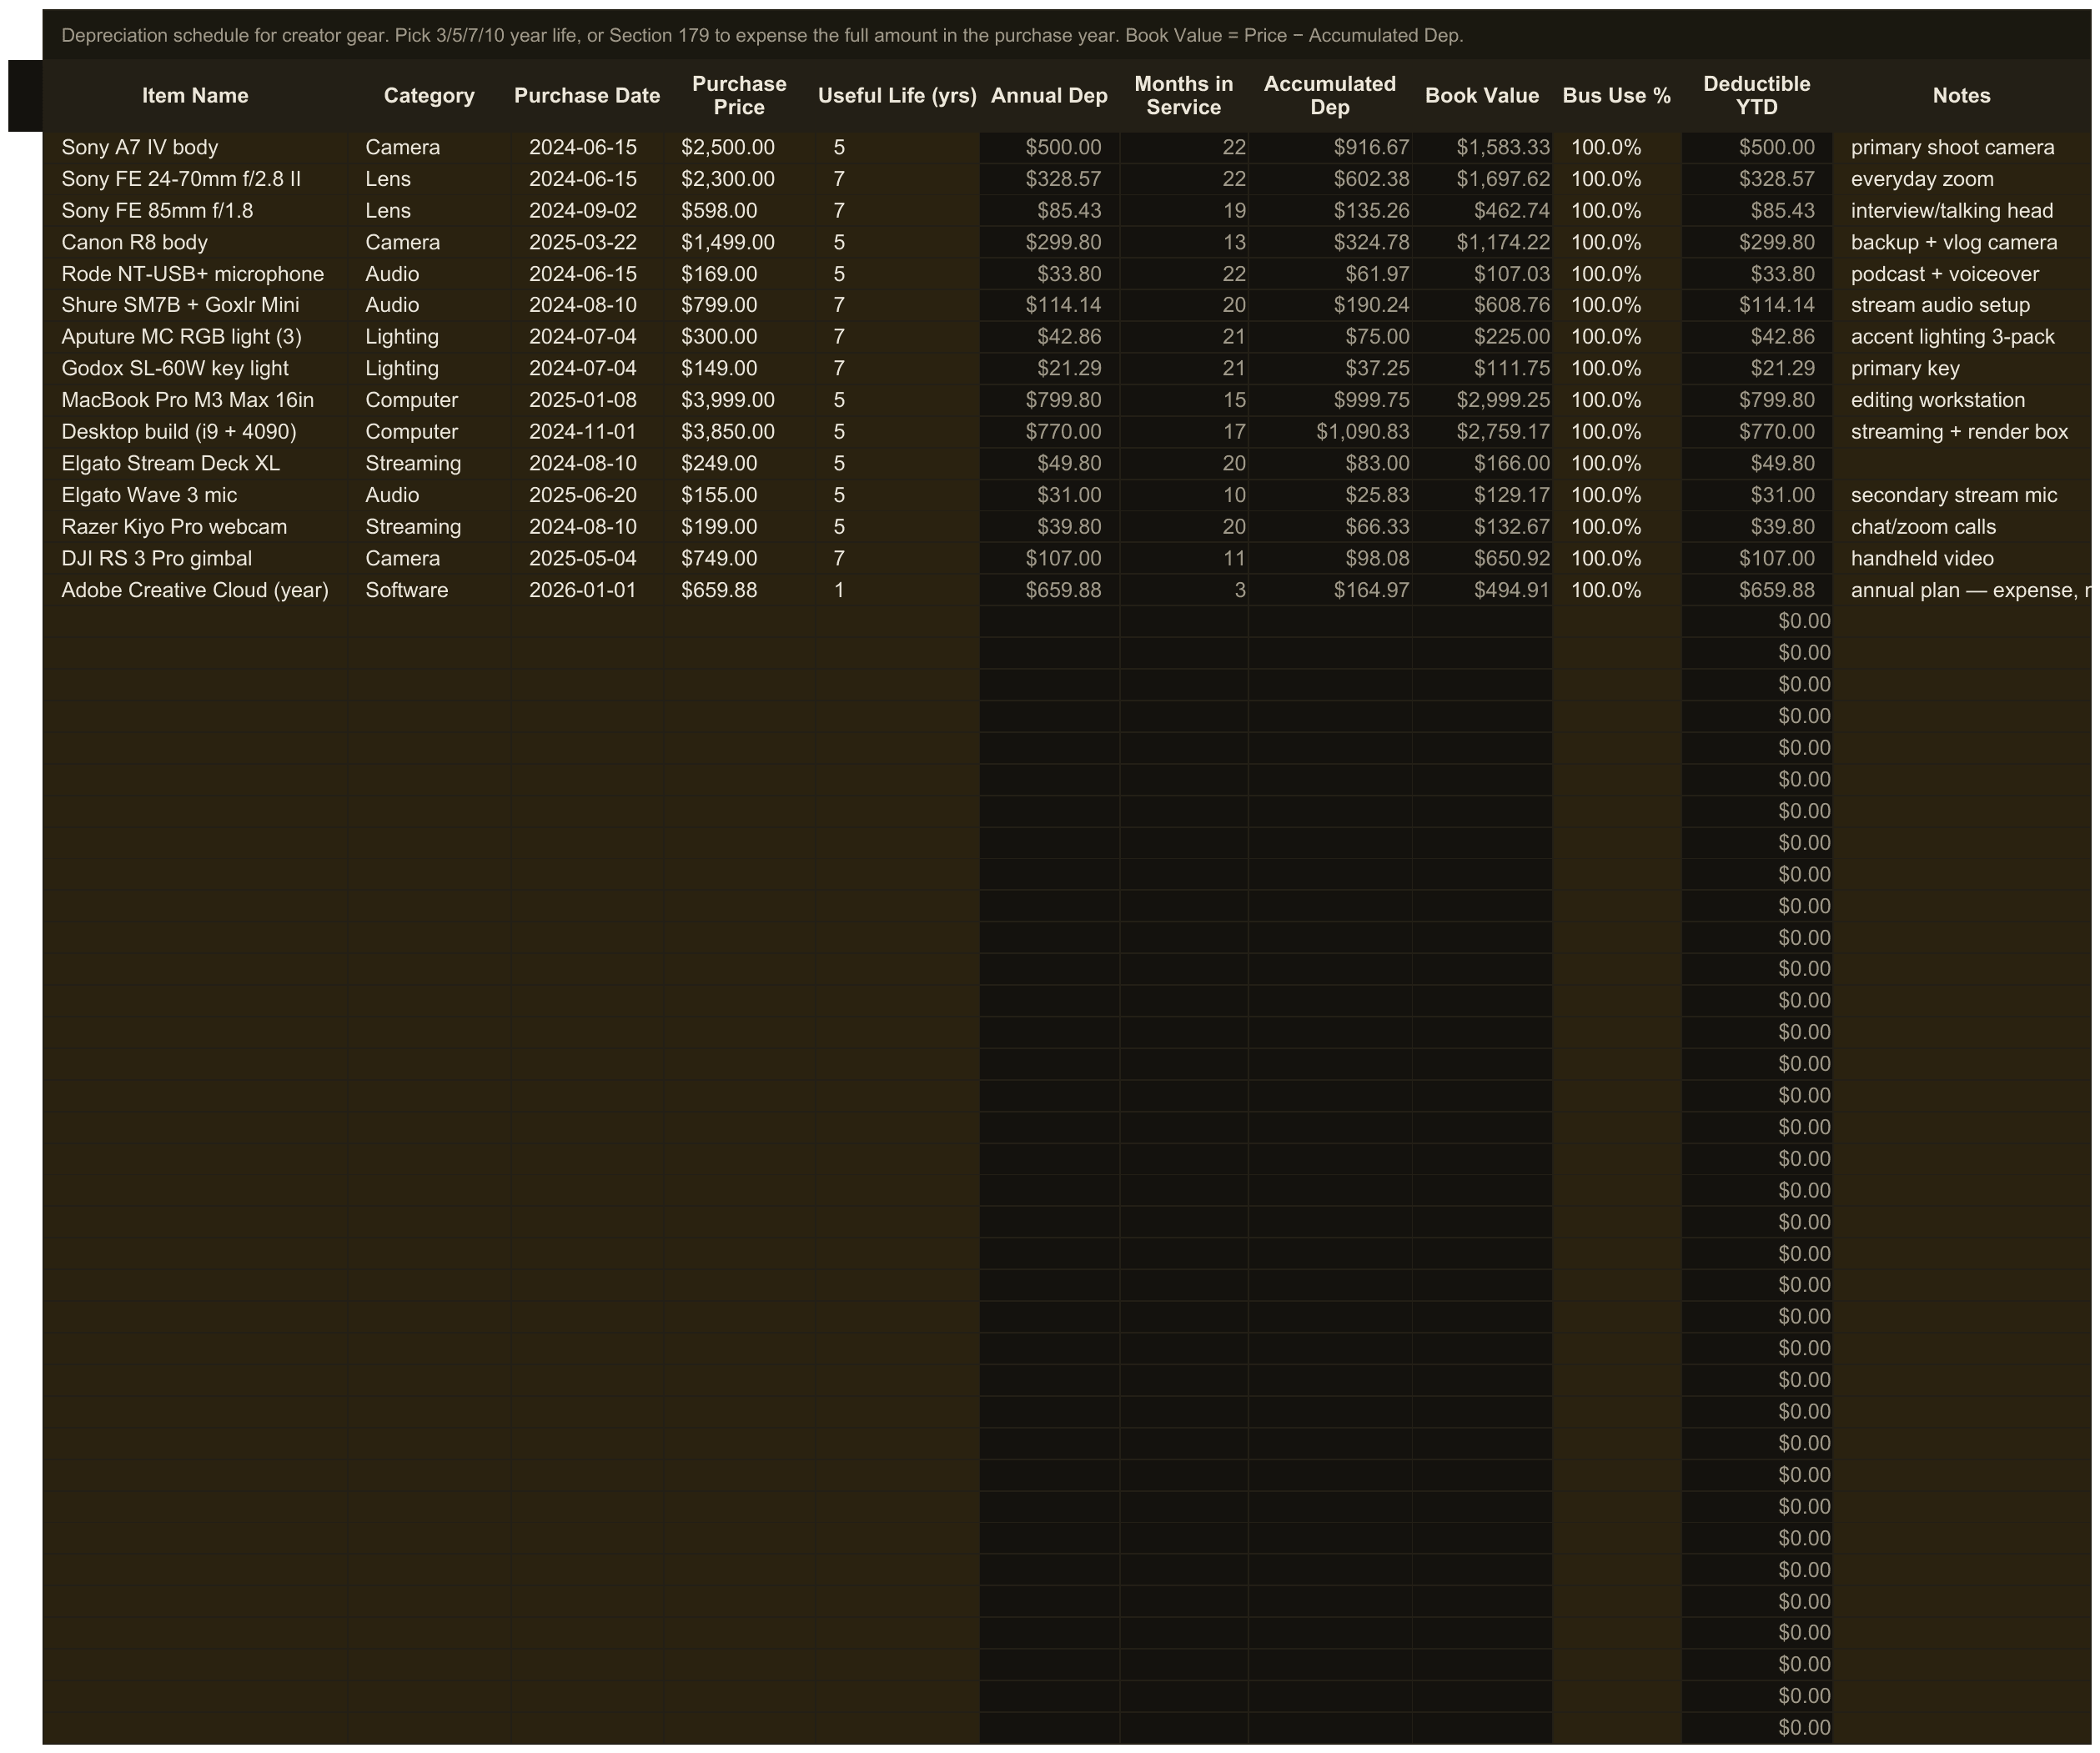The width and height of the screenshot is (2100, 1753).
Task: Select the Annual Dep column header
Action: click(1049, 96)
